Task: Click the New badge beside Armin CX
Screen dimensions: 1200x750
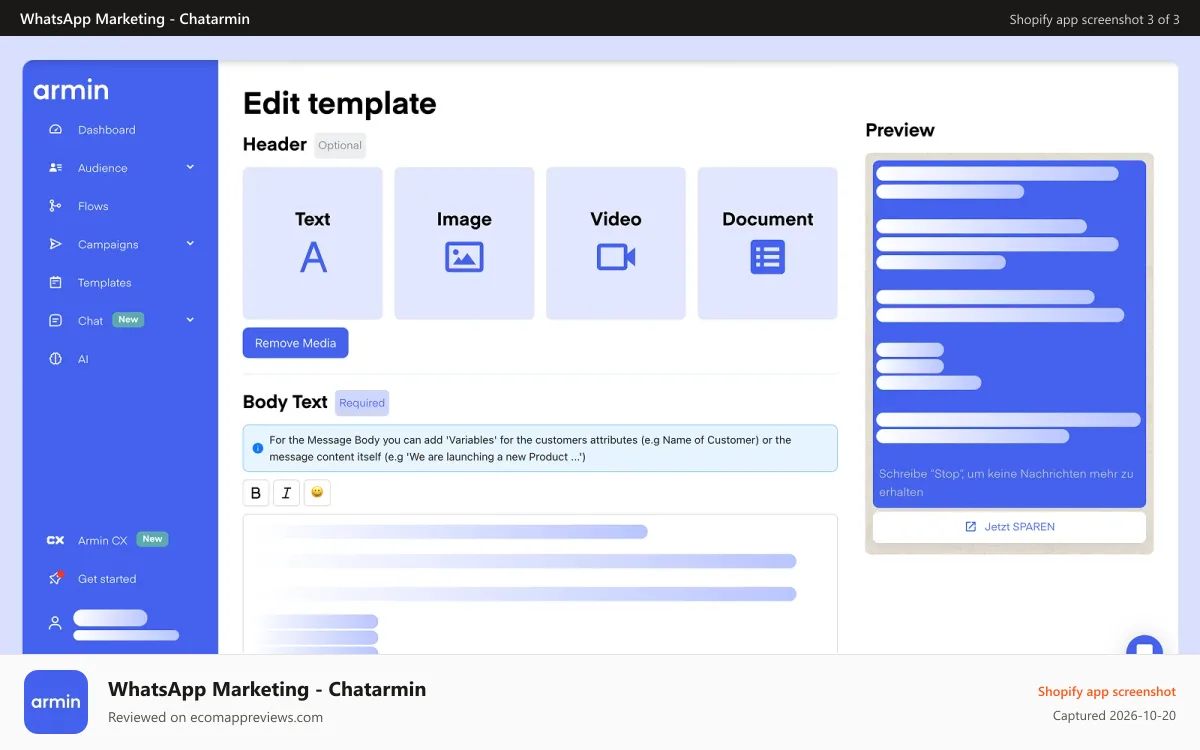Action: [x=152, y=539]
